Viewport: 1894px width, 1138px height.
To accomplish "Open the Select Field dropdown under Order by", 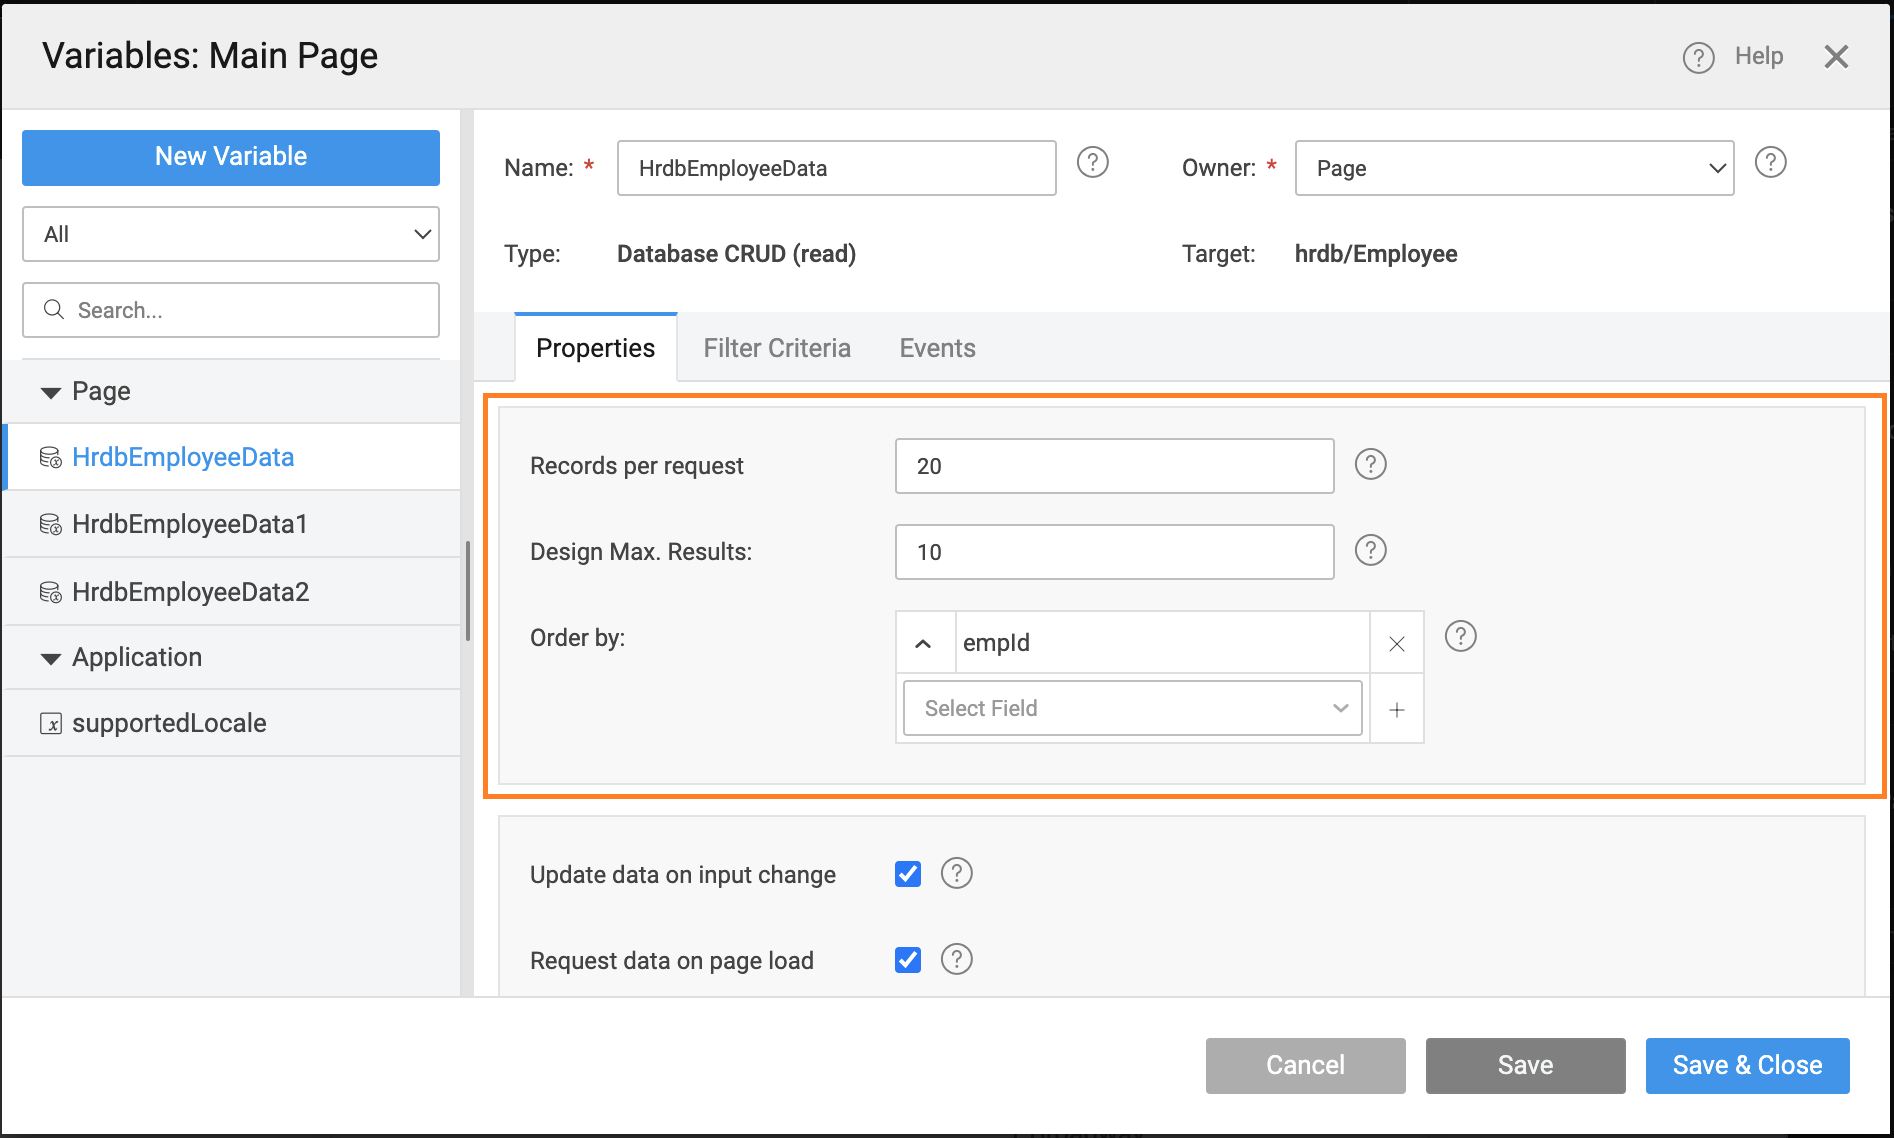I will [x=1131, y=708].
